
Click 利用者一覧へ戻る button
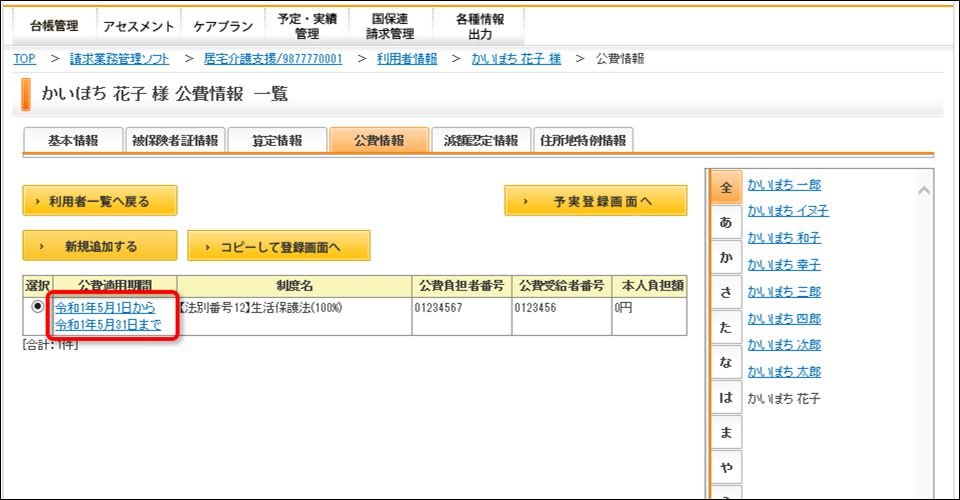click(x=100, y=201)
